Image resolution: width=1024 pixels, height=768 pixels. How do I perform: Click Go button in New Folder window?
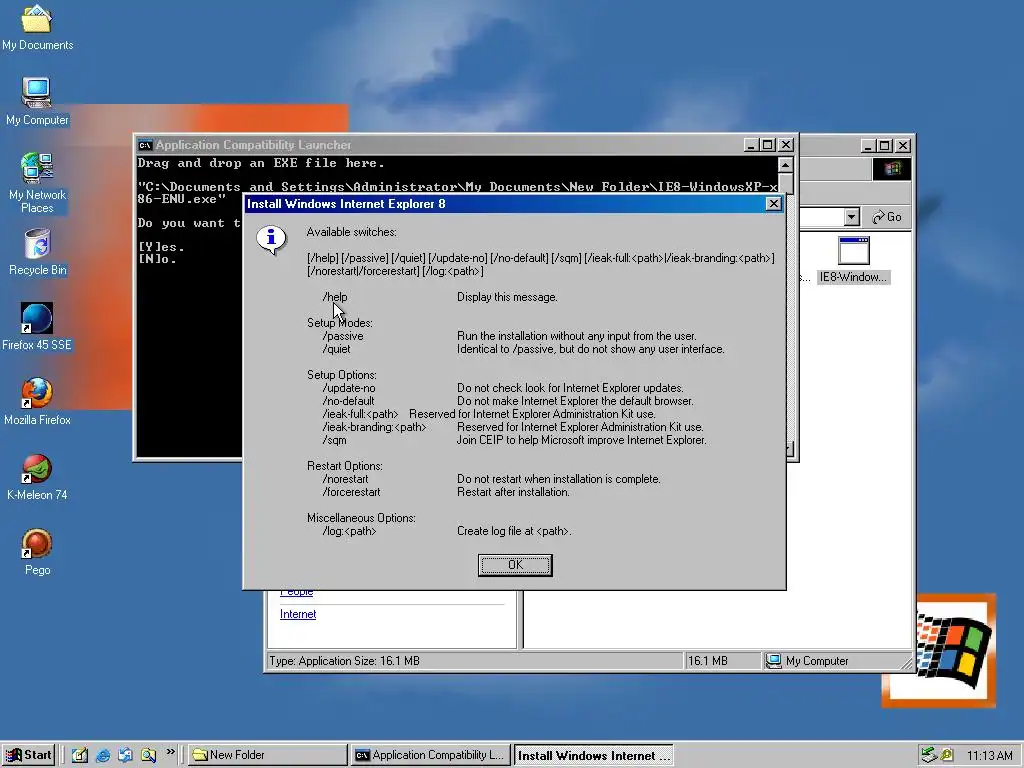click(x=887, y=217)
